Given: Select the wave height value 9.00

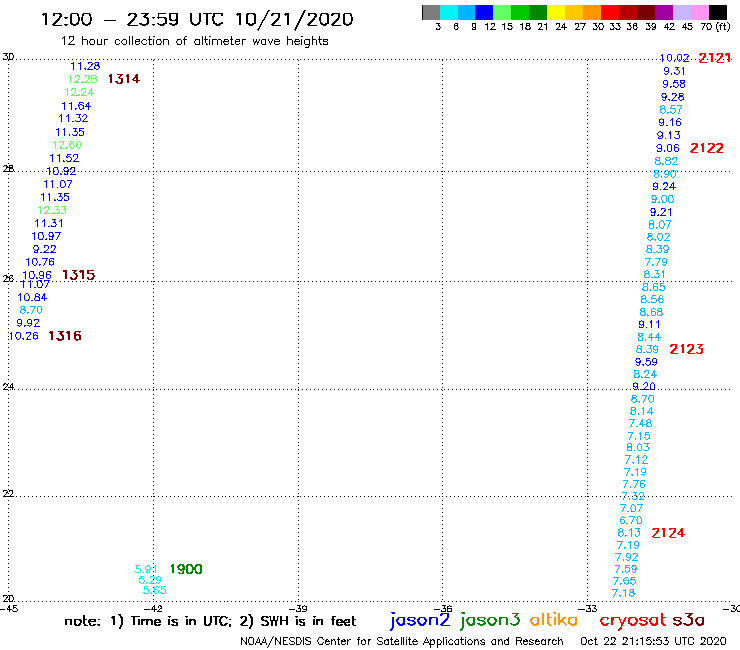Looking at the screenshot, I should click(662, 199).
